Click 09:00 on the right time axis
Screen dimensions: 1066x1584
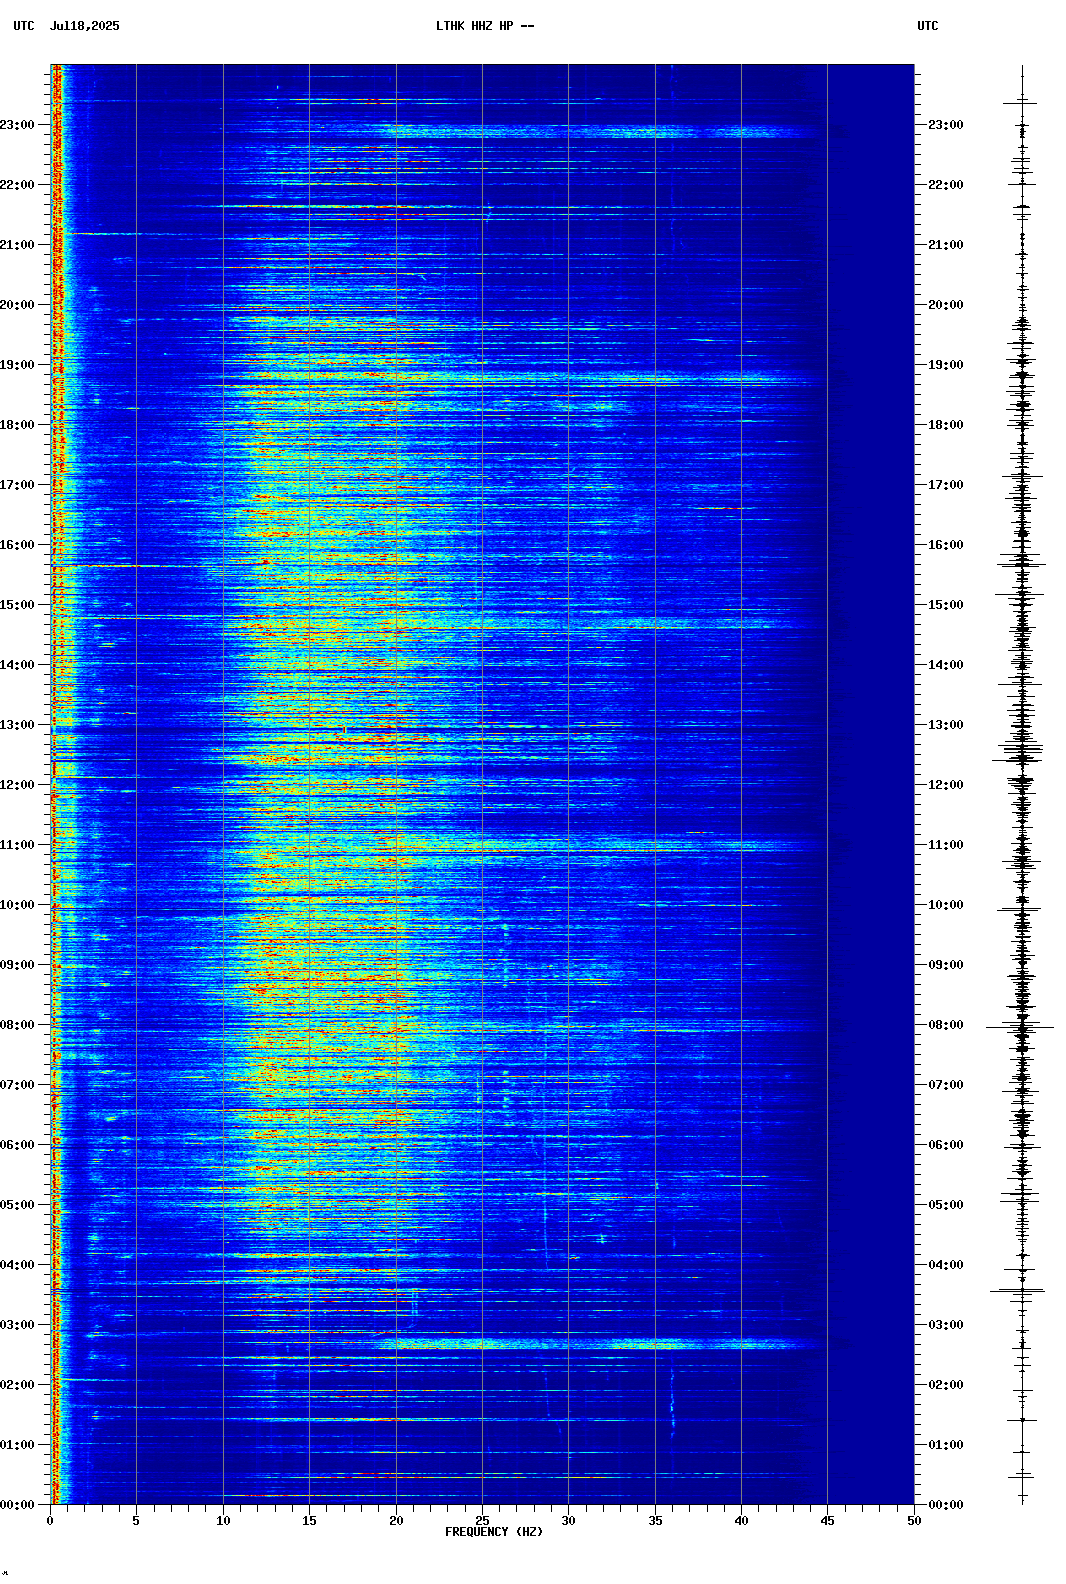click(x=946, y=965)
